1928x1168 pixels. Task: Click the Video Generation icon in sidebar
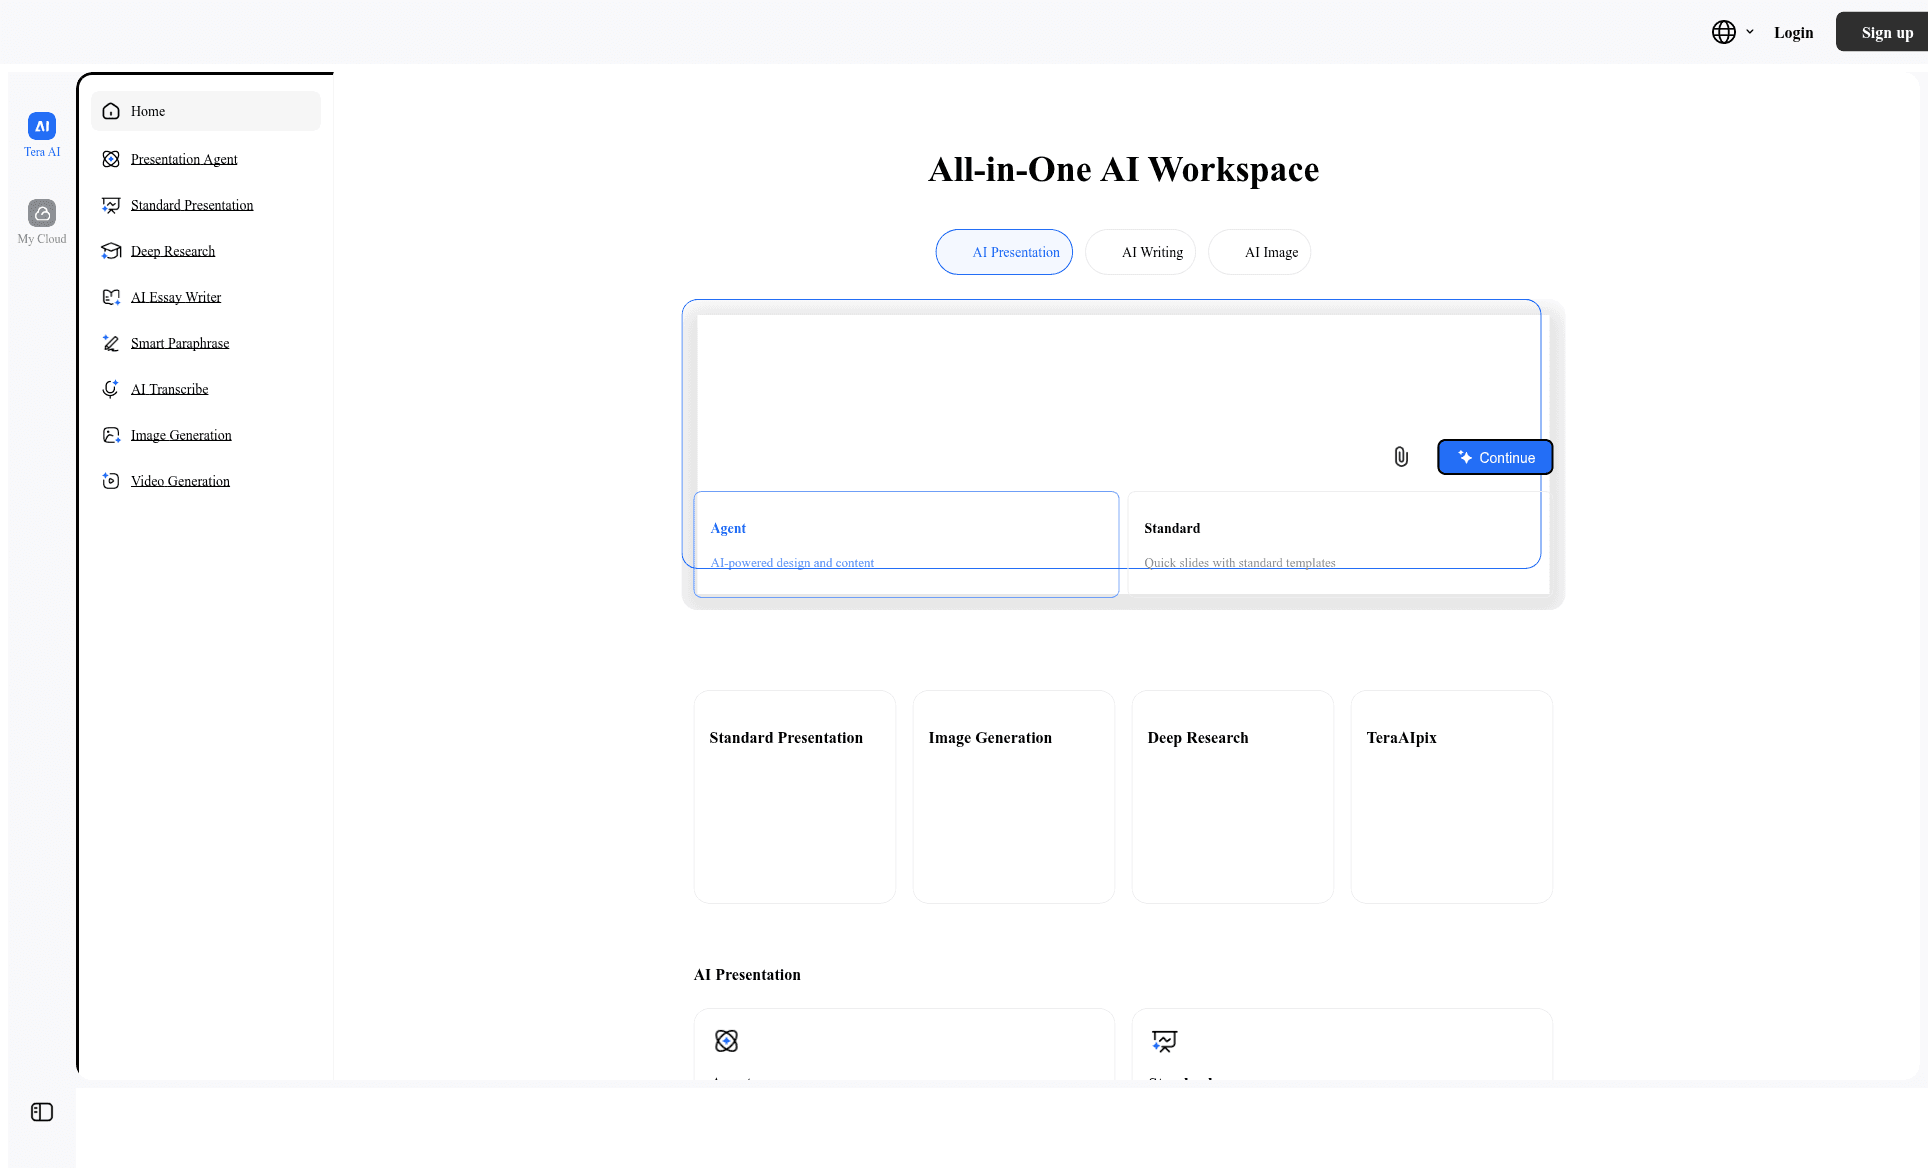[111, 481]
